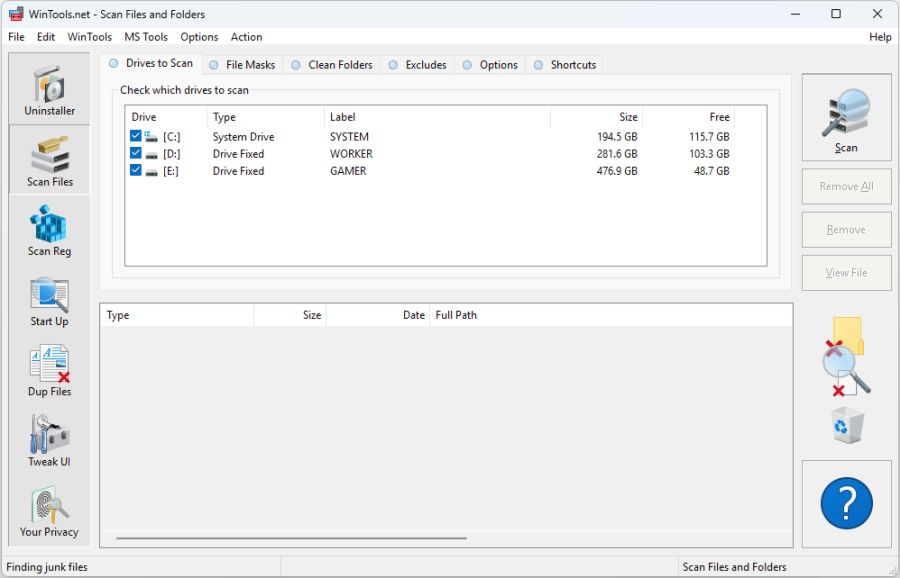The height and width of the screenshot is (578, 900).
Task: Uncheck the [C:] system drive
Action: click(135, 135)
